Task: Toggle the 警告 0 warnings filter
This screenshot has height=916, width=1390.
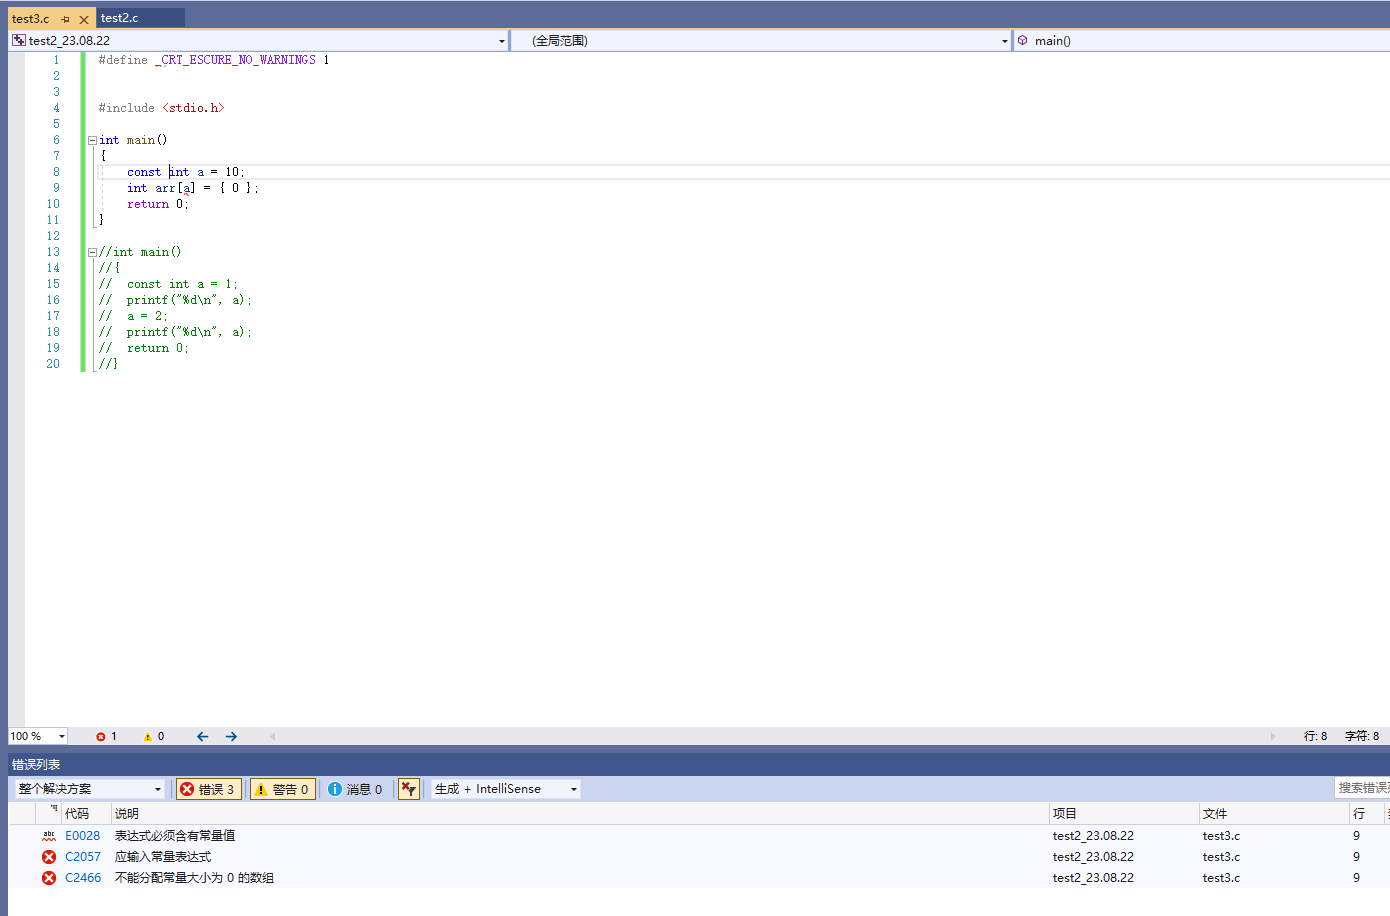Action: pyautogui.click(x=281, y=789)
